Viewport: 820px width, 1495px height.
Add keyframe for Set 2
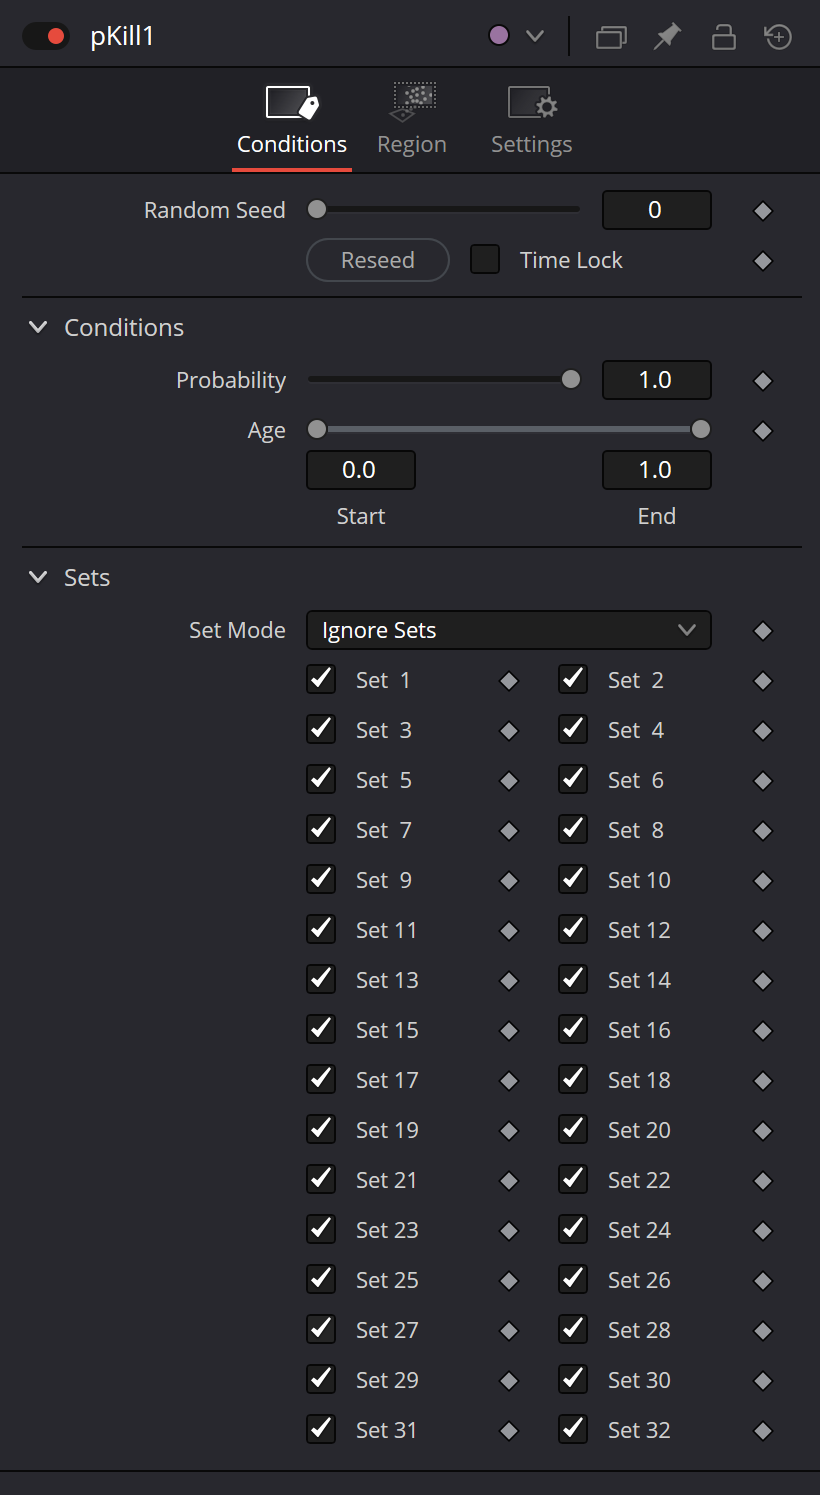coord(763,681)
